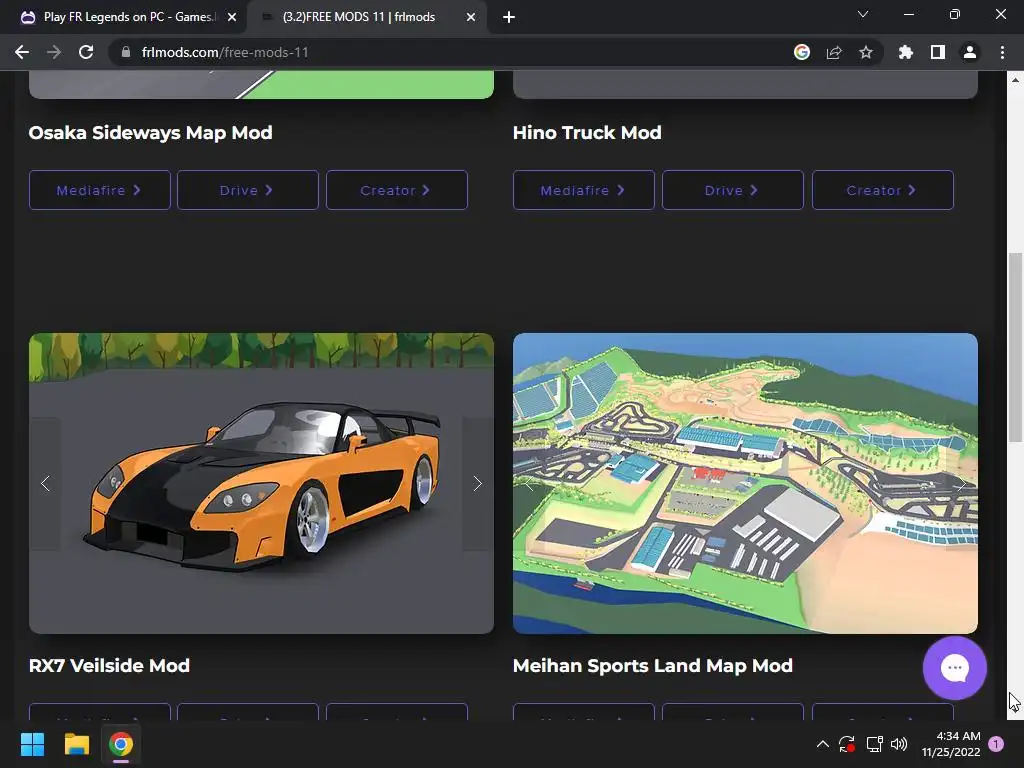This screenshot has height=768, width=1024.
Task: Open the Chrome profile avatar
Action: coord(970,52)
